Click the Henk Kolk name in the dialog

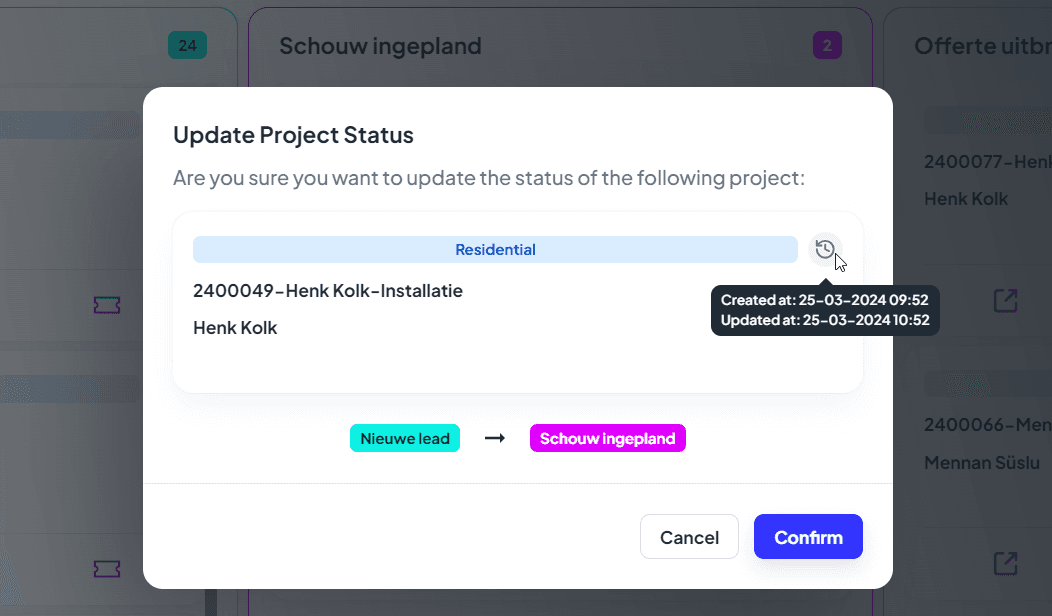tap(235, 327)
